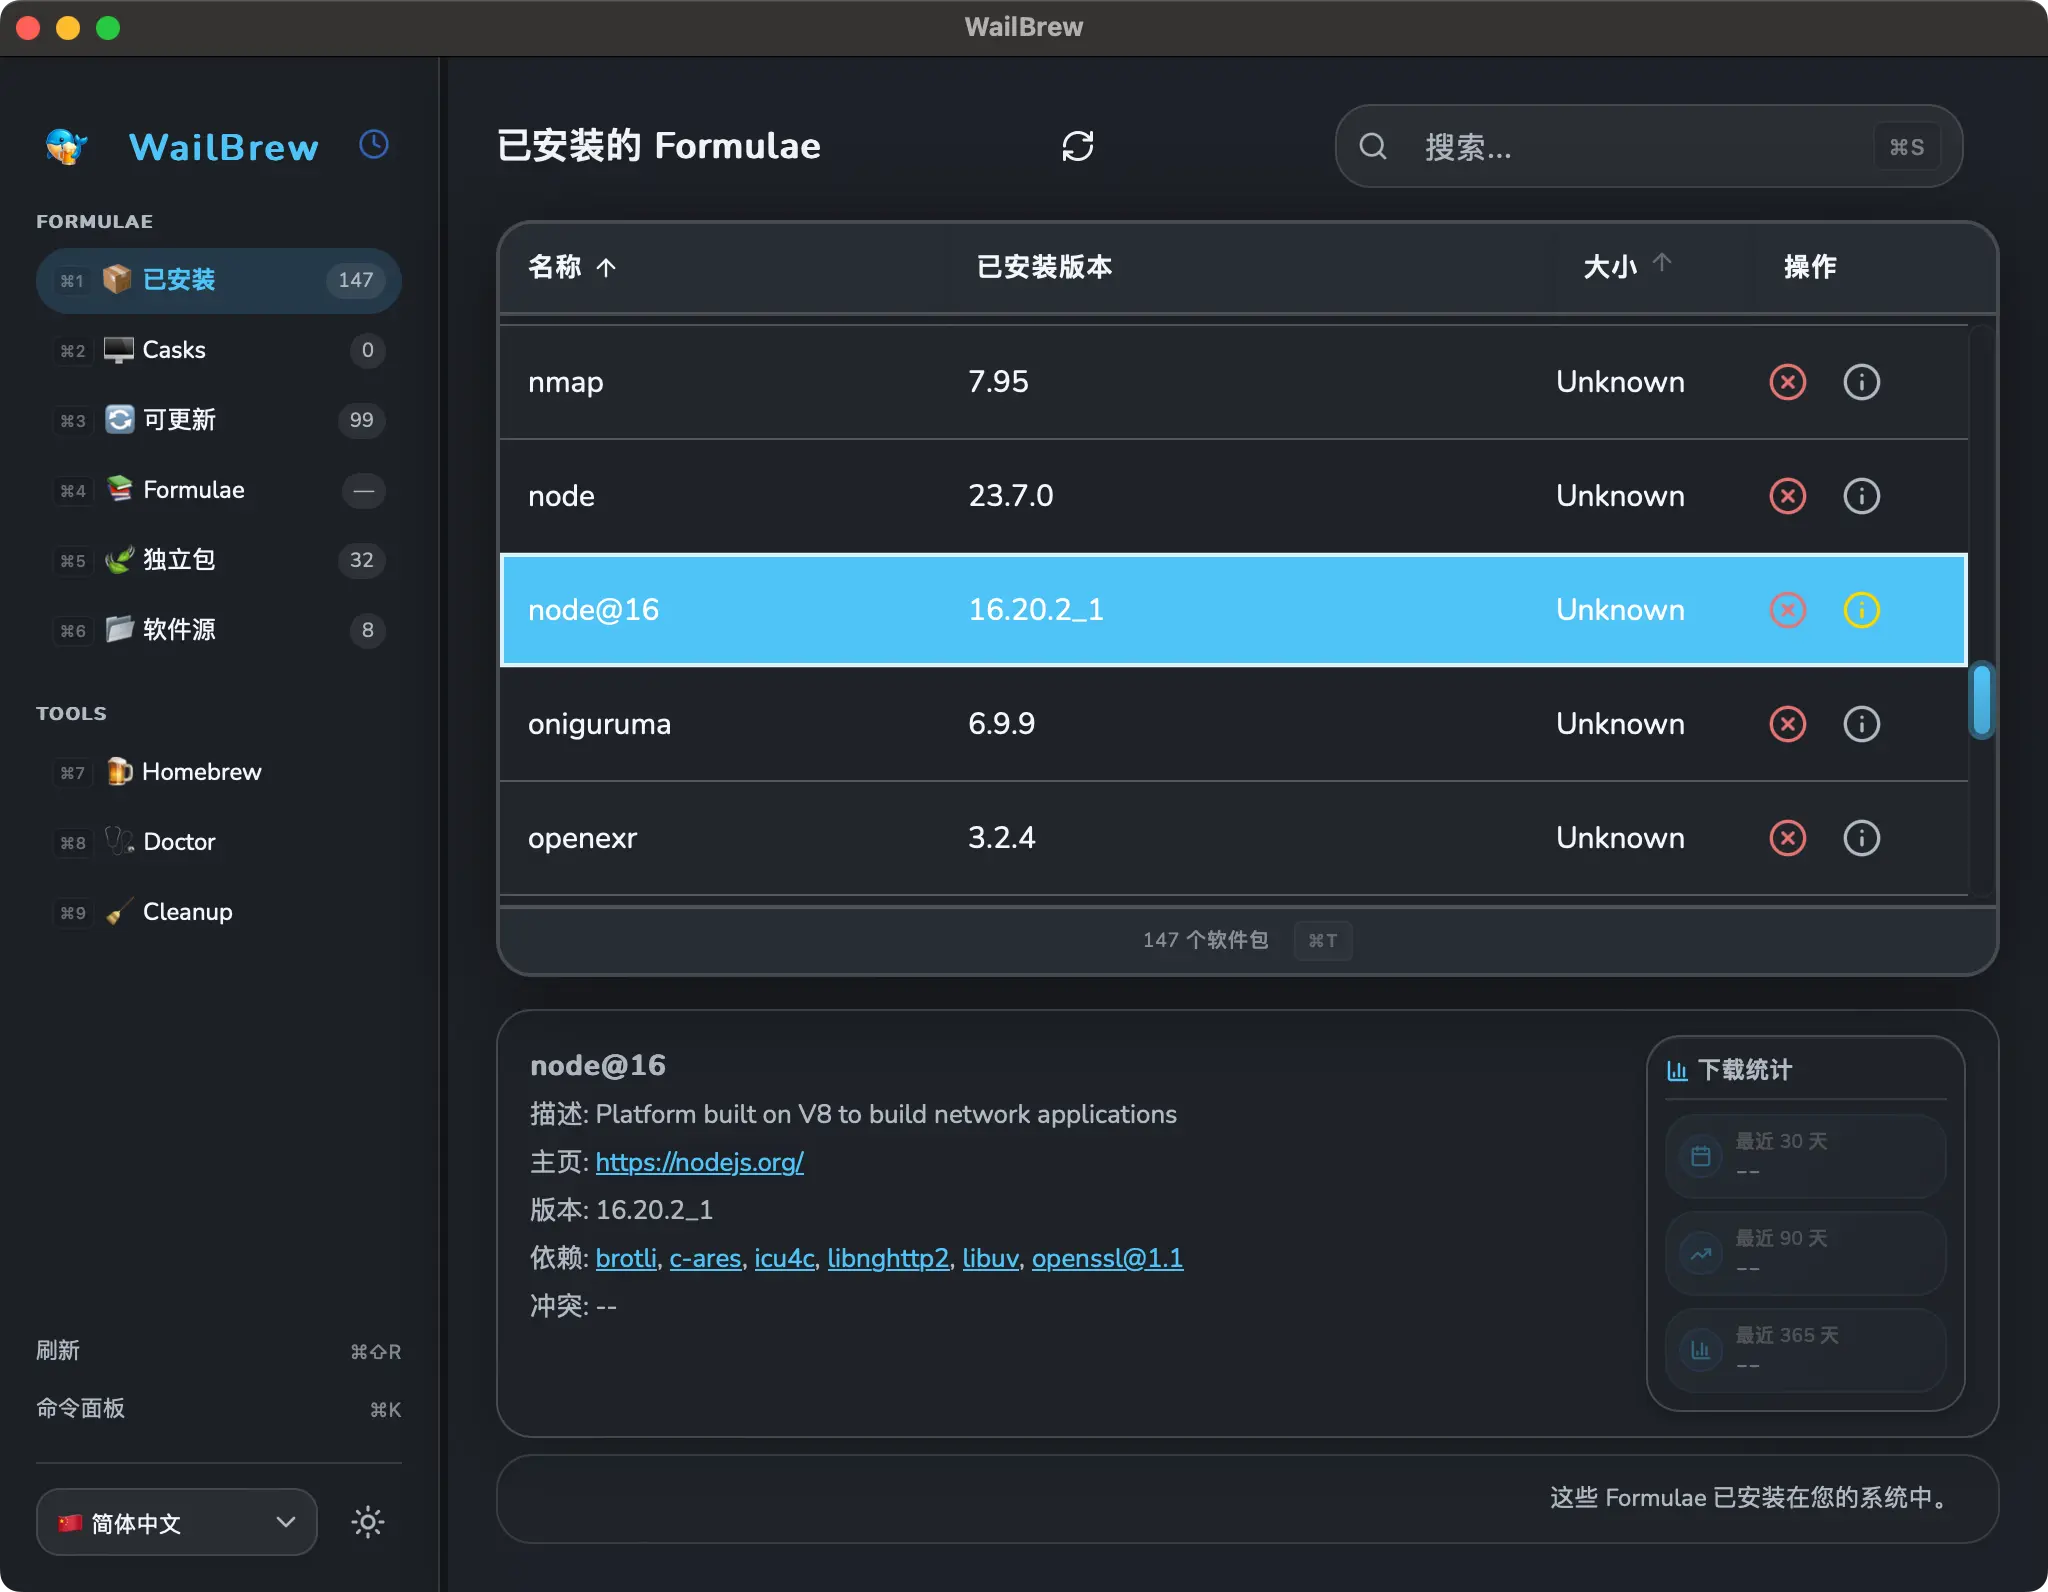
Task: Follow the libnghttp2 dependency link
Action: tap(888, 1258)
